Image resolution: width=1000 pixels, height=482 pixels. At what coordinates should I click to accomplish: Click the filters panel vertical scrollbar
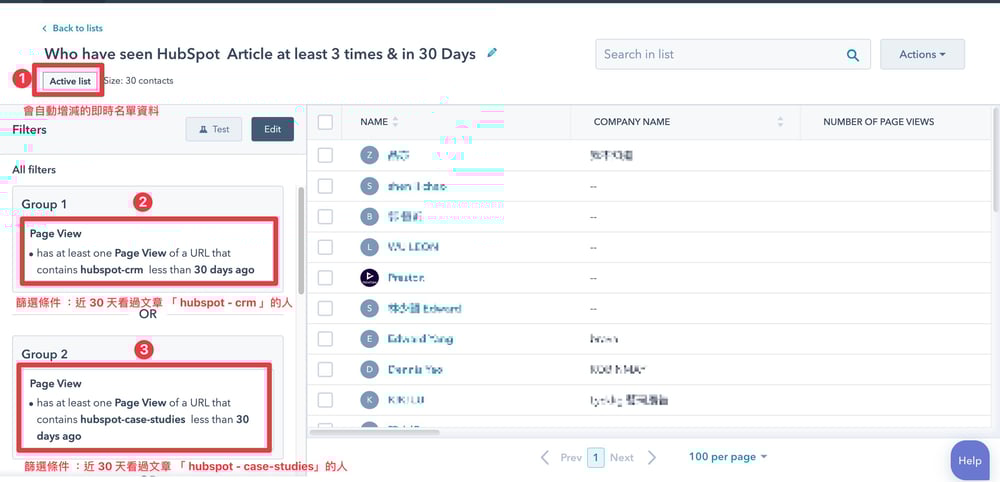pos(301,240)
